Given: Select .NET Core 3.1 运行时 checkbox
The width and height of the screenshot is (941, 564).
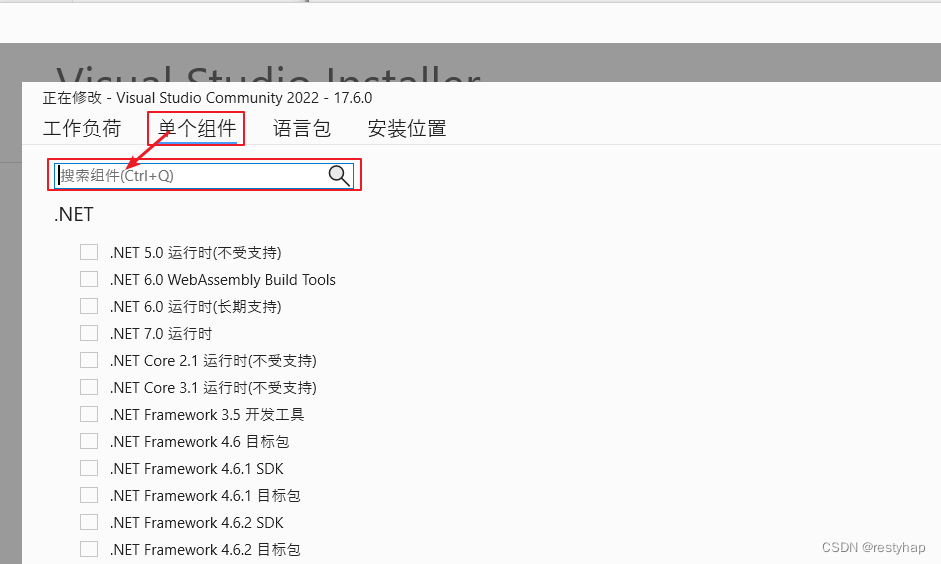Looking at the screenshot, I should pyautogui.click(x=89, y=387).
